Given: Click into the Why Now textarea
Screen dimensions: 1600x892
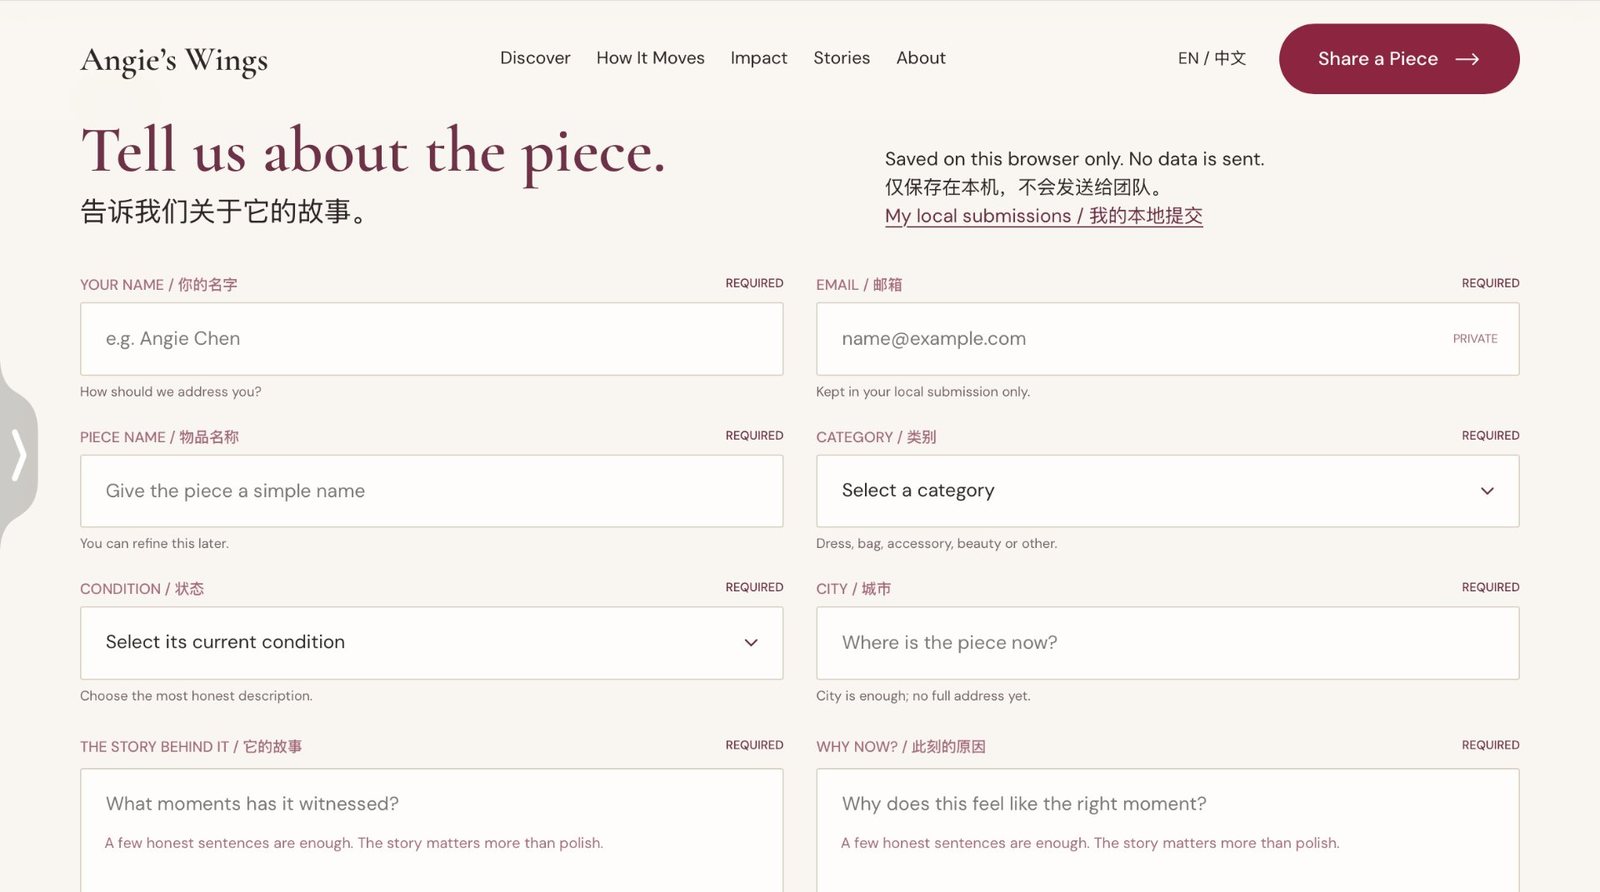Looking at the screenshot, I should point(1168,830).
